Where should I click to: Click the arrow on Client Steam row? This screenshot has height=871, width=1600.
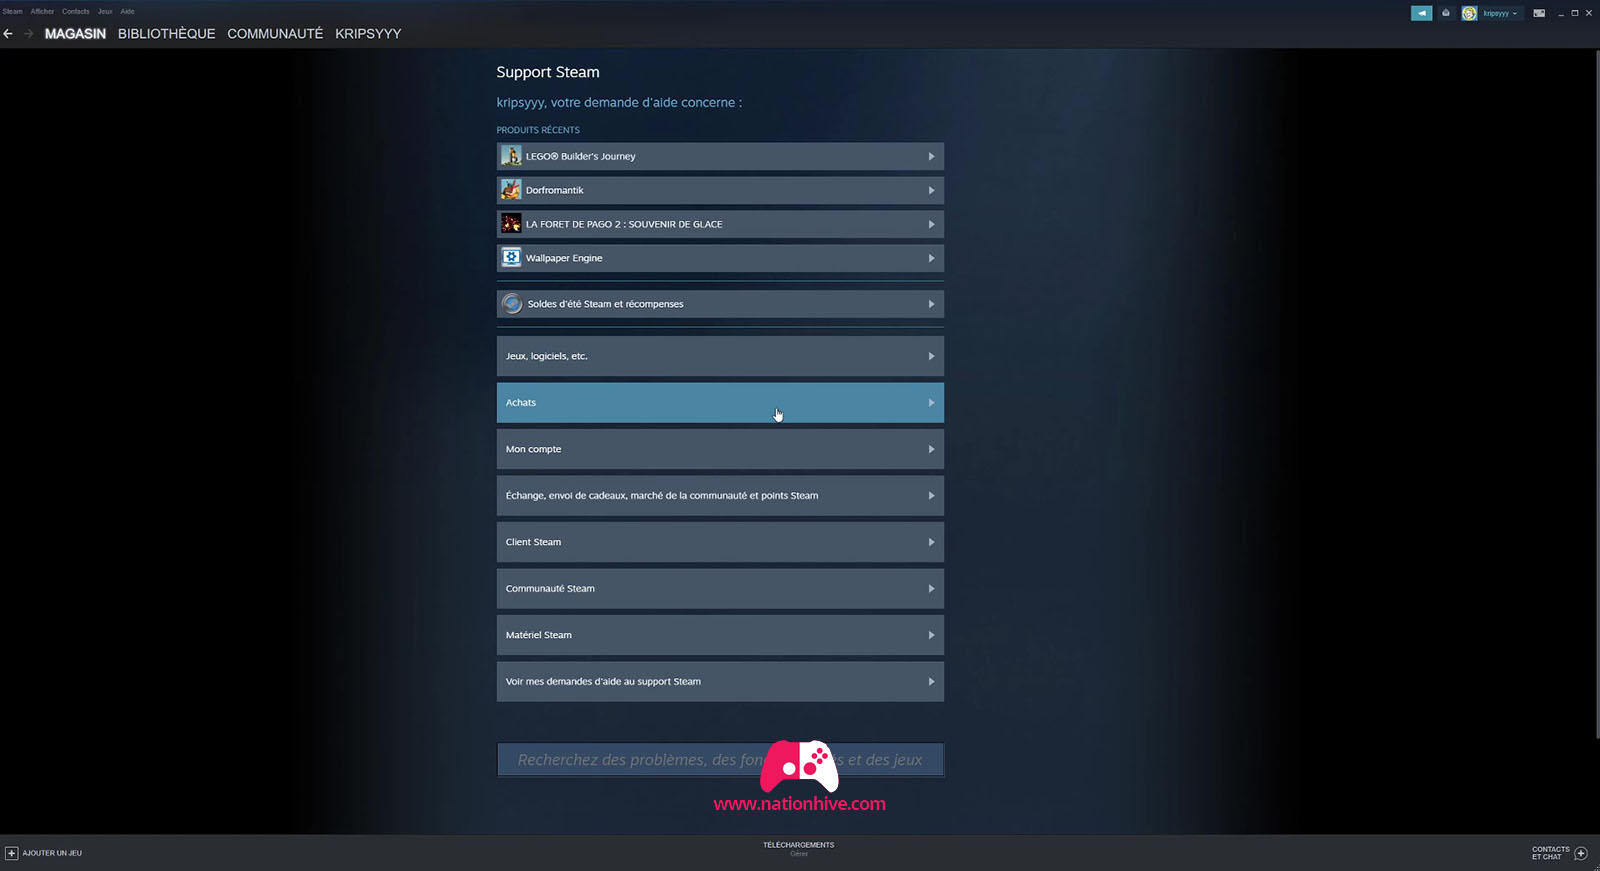(x=931, y=542)
